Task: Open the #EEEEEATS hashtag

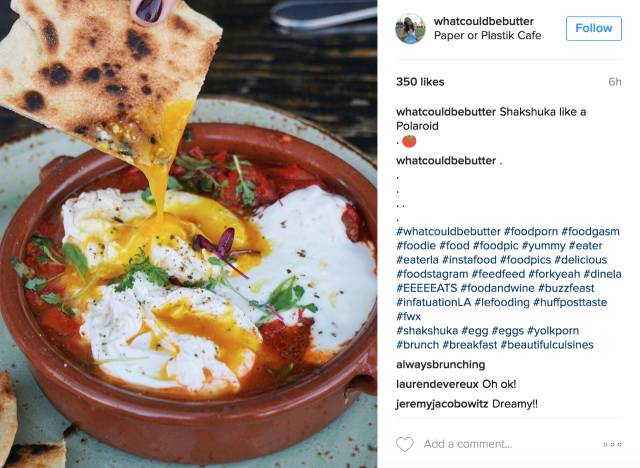Action: [x=427, y=288]
